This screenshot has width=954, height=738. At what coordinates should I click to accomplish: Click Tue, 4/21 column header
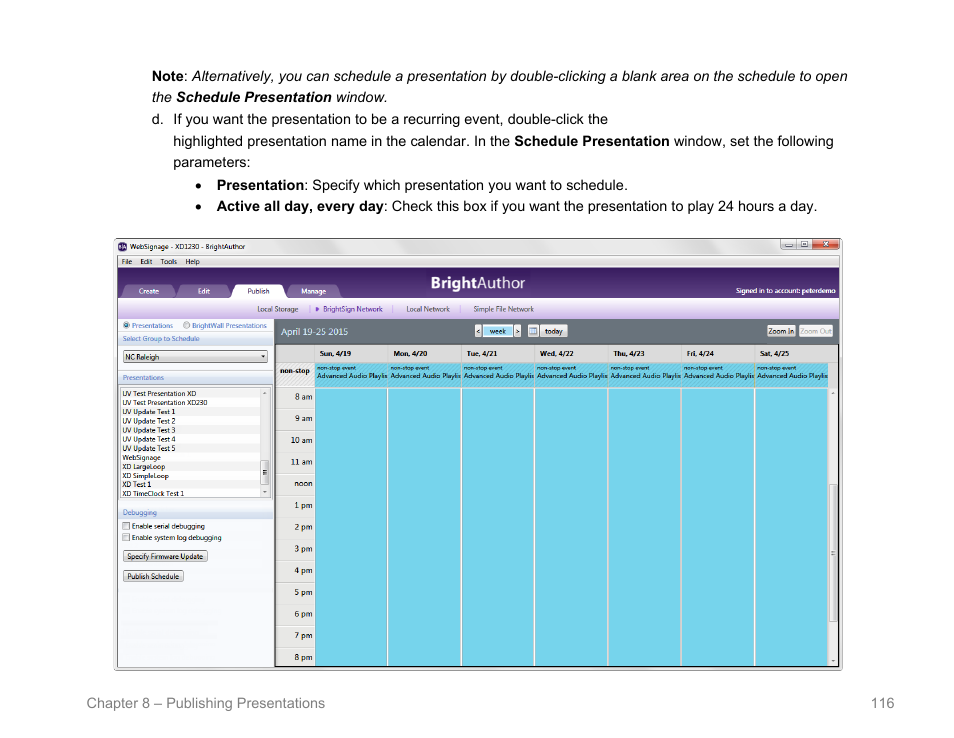[x=498, y=353]
